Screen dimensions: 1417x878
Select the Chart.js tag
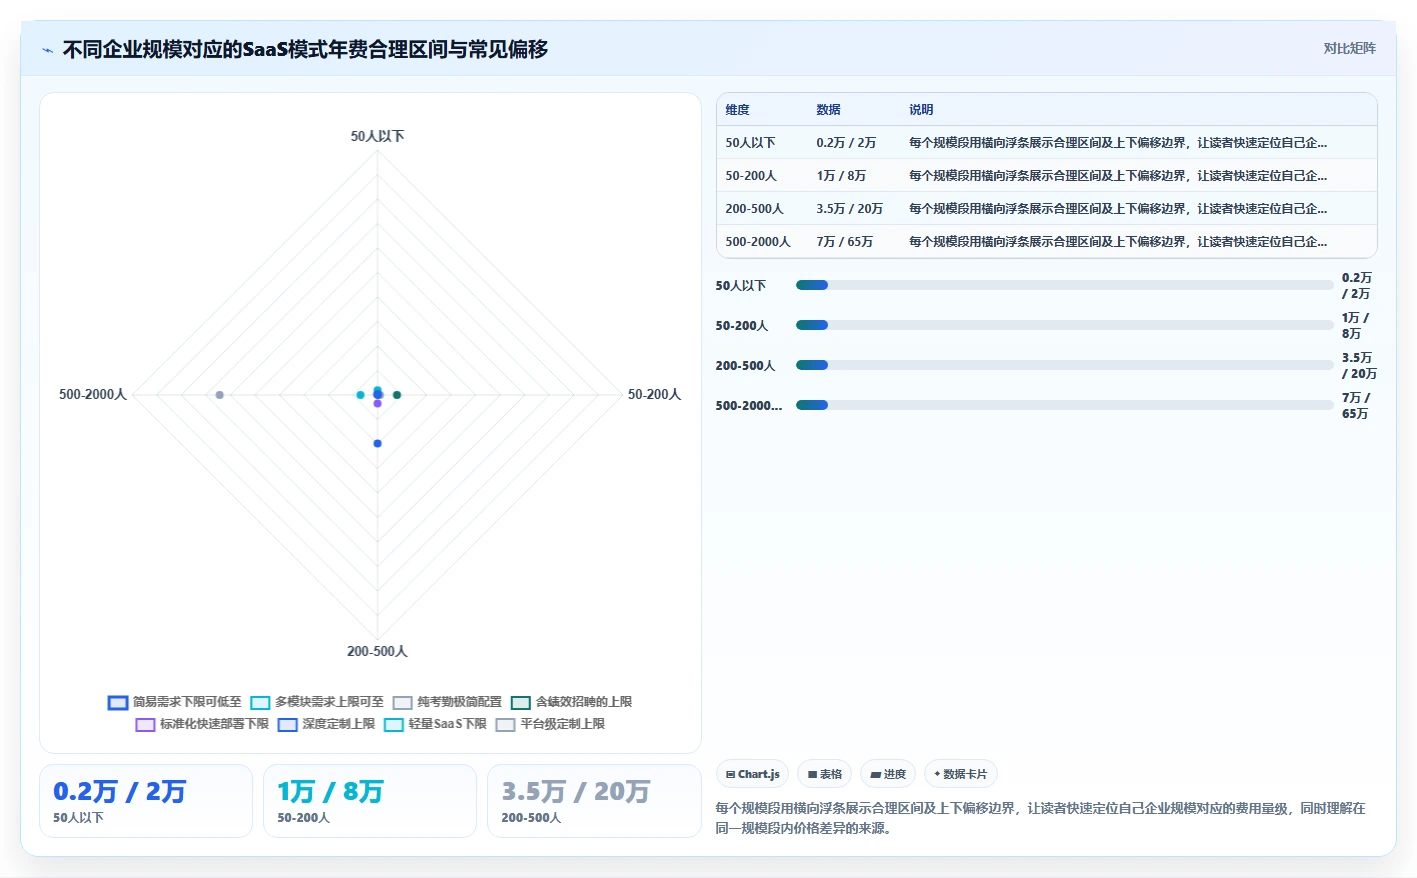pos(752,774)
